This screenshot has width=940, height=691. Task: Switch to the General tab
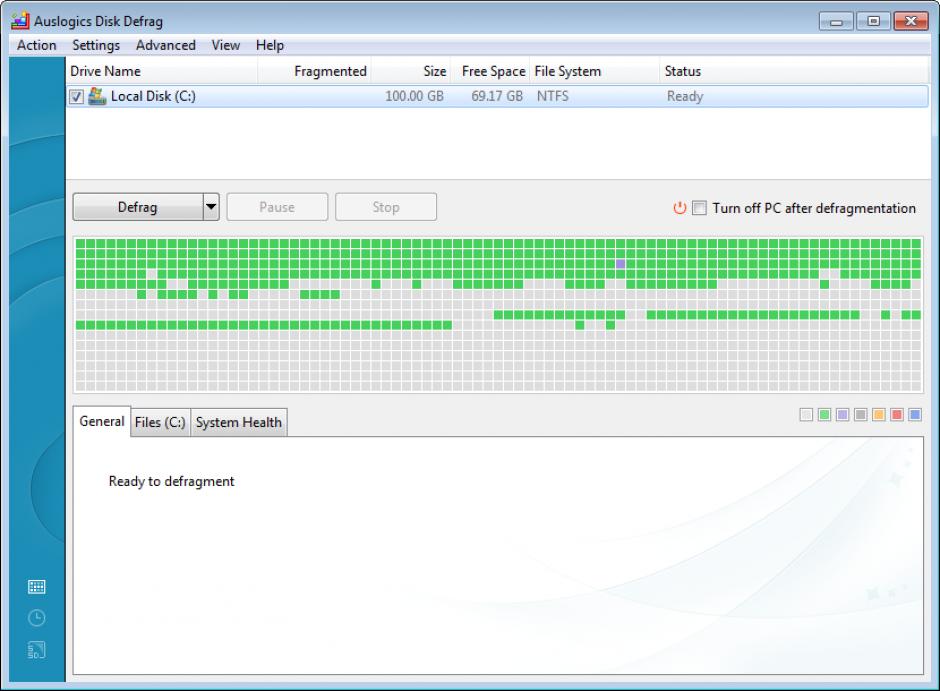point(101,421)
